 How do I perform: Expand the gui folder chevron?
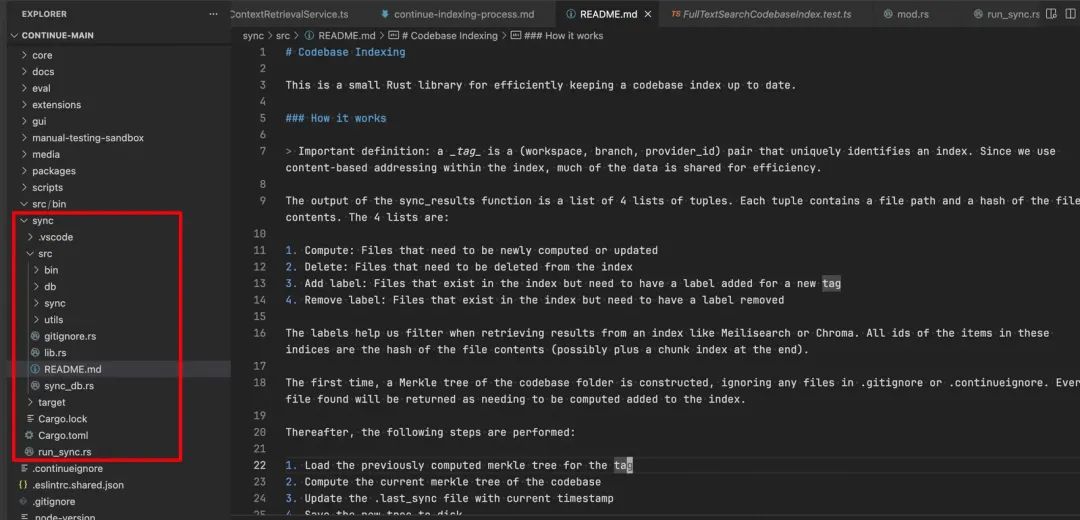coord(24,121)
